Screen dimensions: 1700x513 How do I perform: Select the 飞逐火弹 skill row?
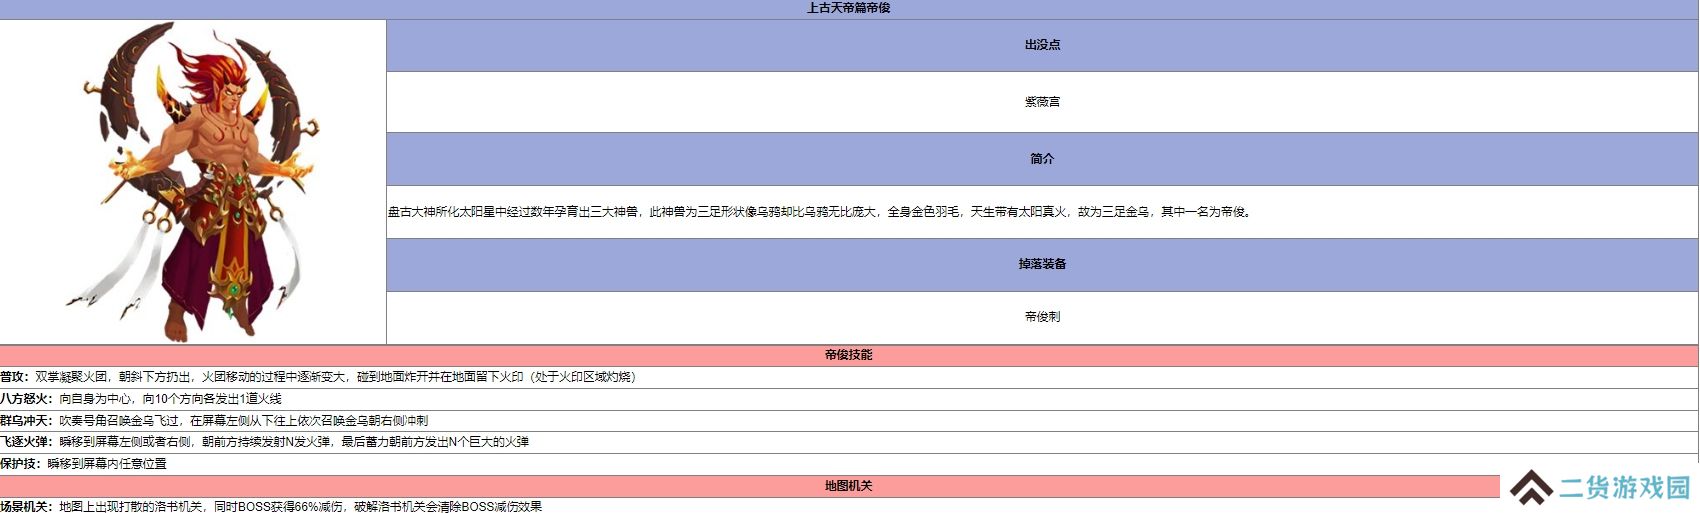pos(849,442)
